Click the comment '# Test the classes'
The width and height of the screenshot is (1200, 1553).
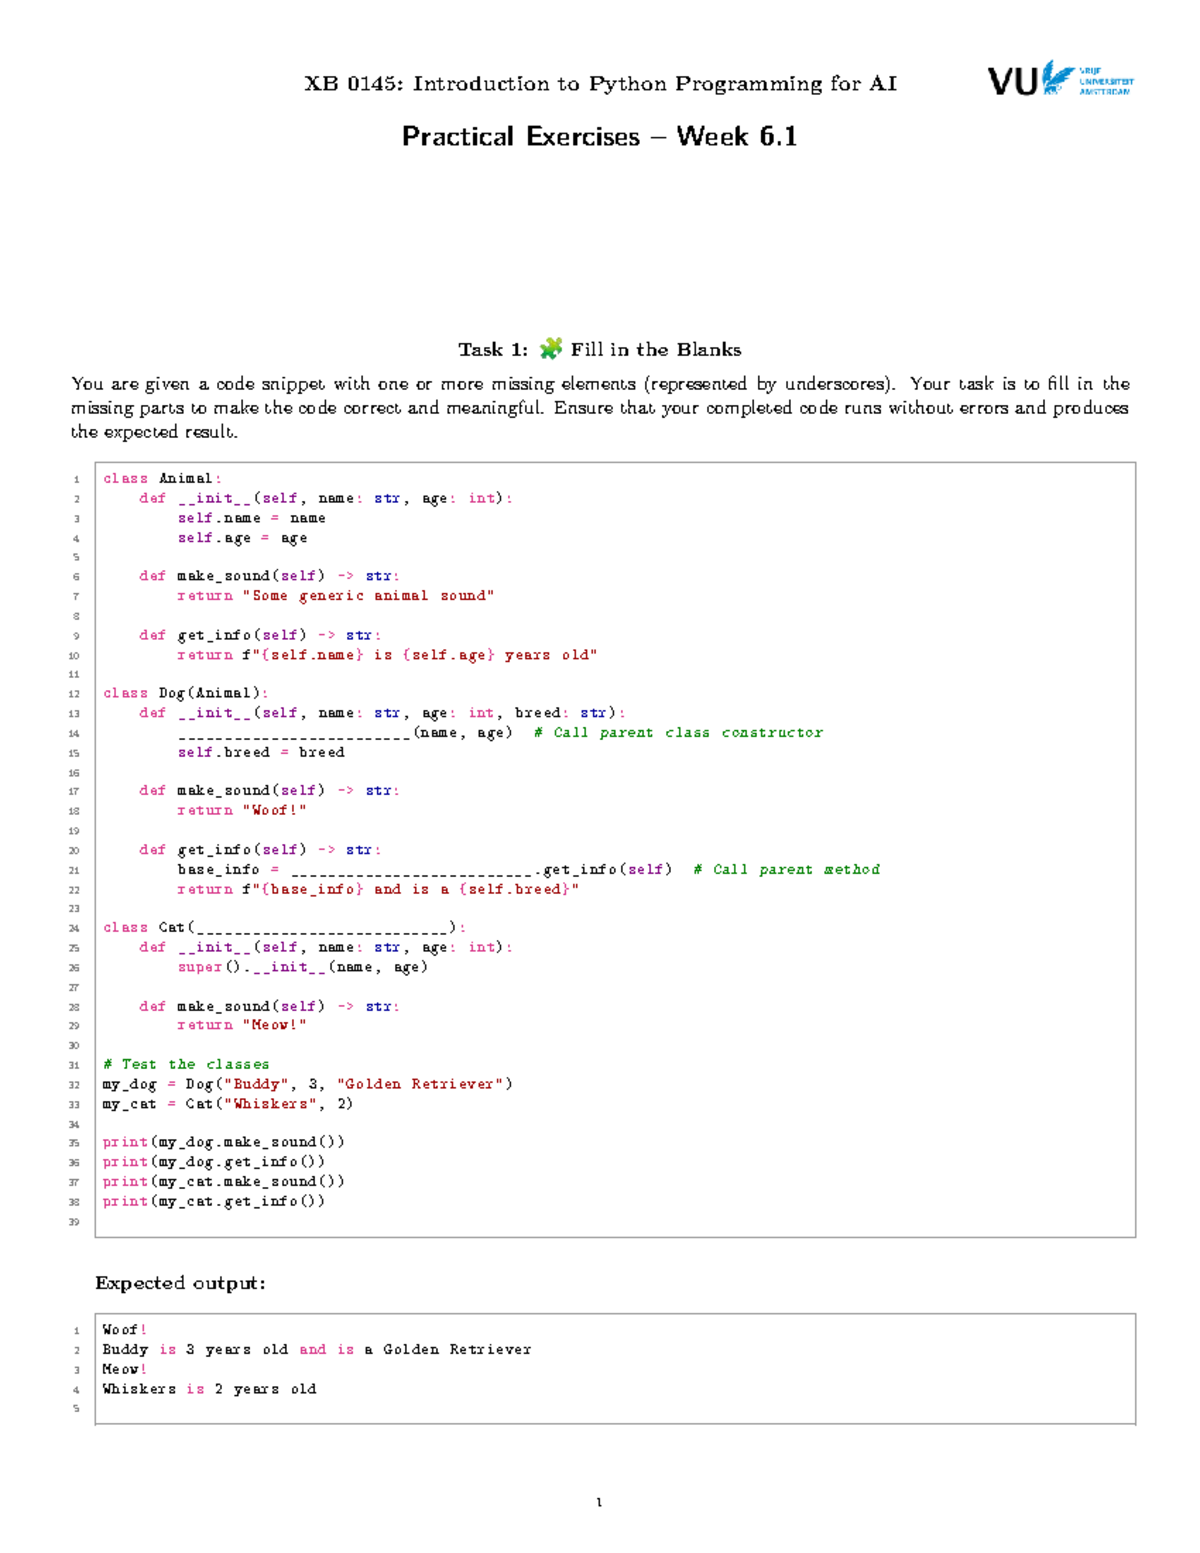pyautogui.click(x=186, y=1064)
